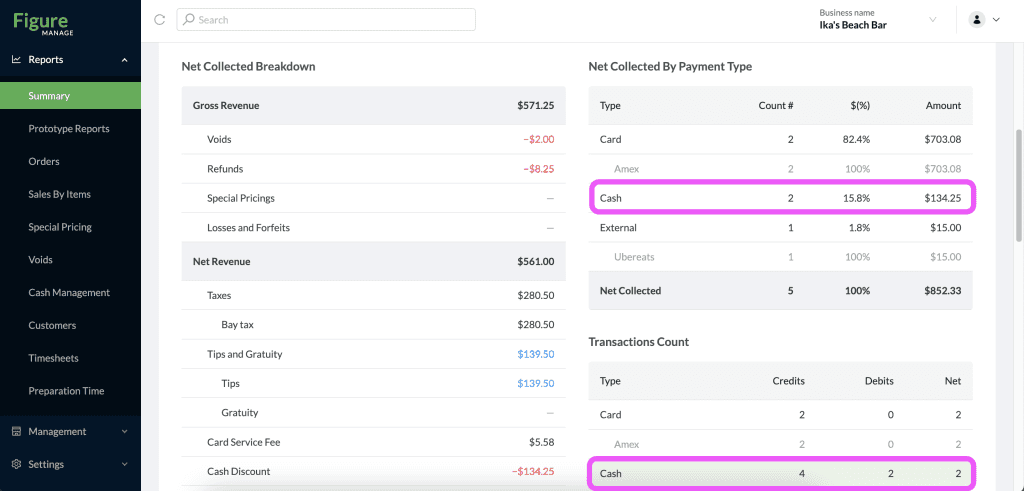
Task: Open the account menu chevron
Action: 996,20
